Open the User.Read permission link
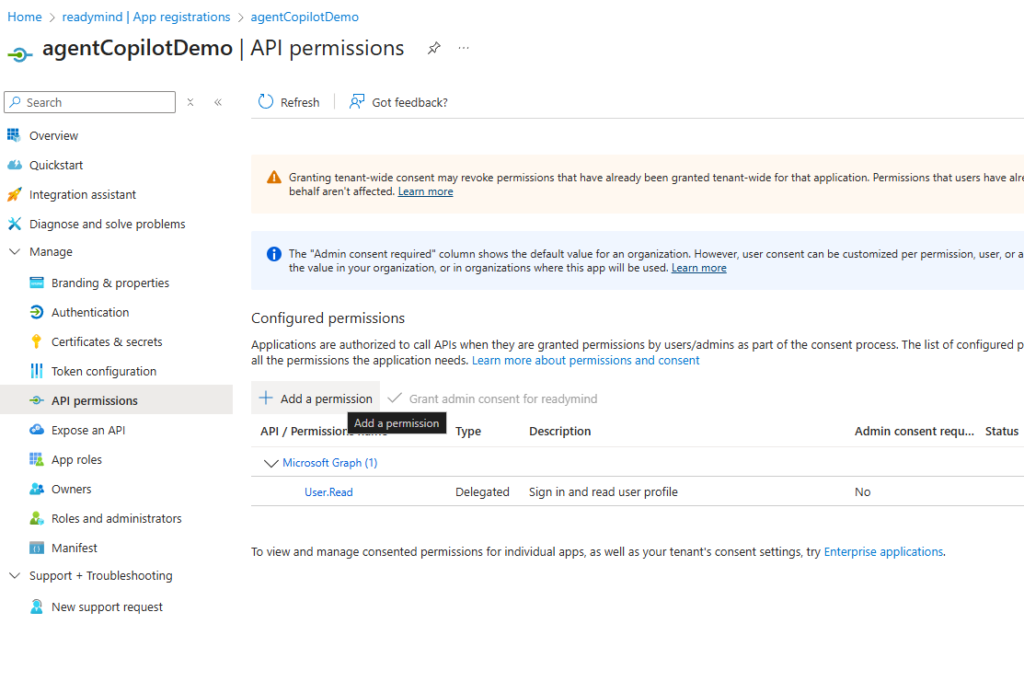This screenshot has width=1024, height=693. 328,492
